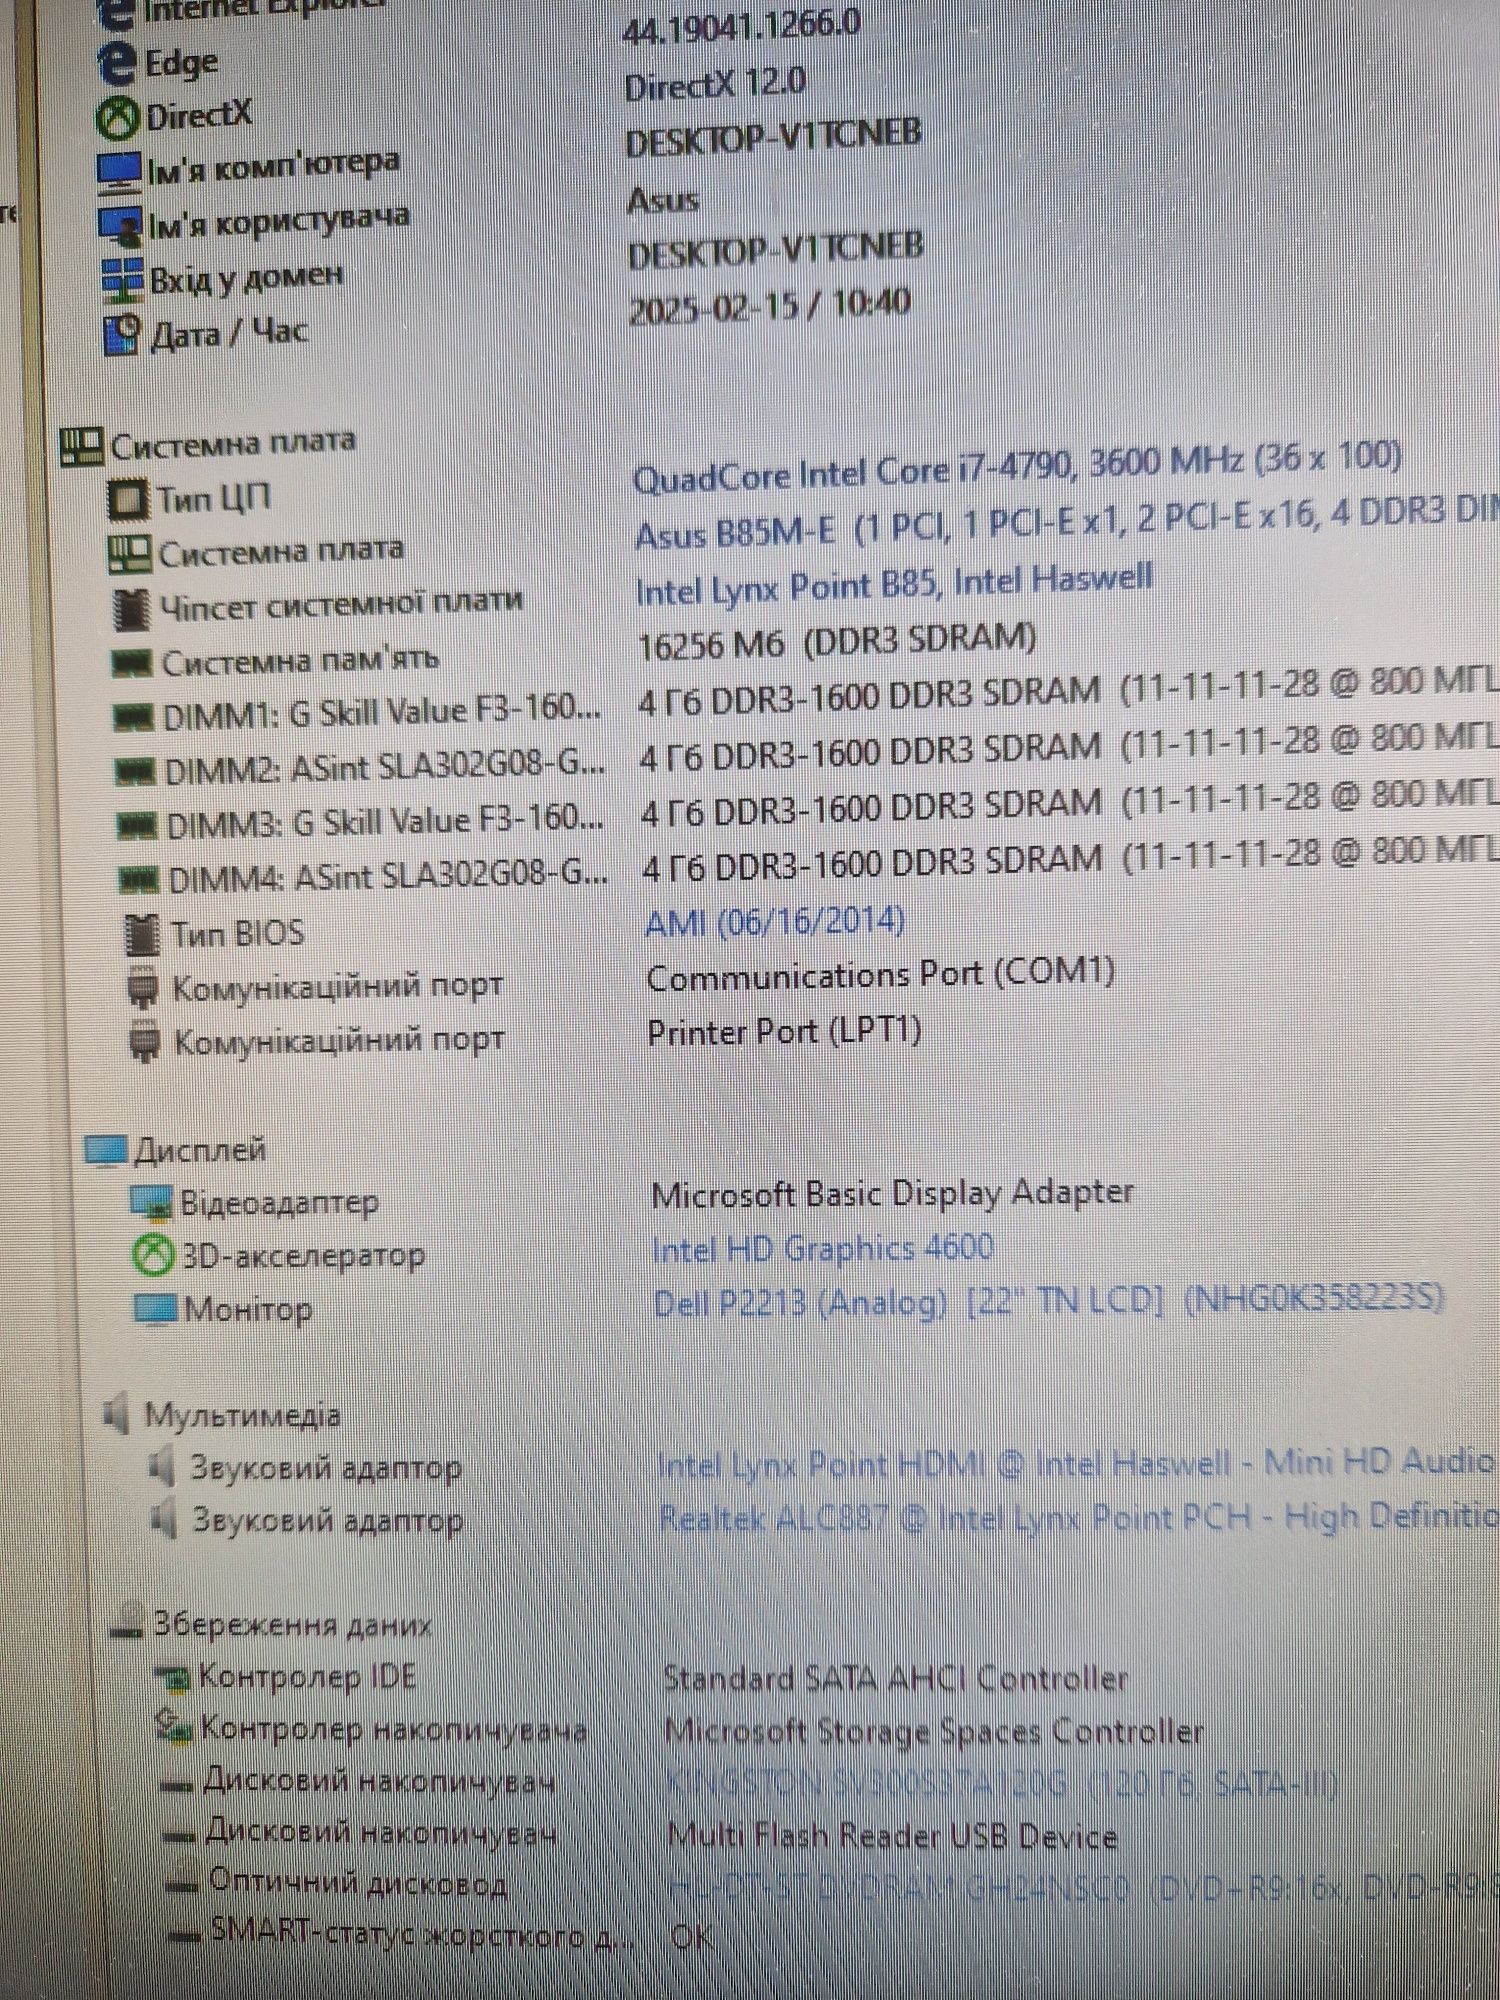Select the Системна пам'ять row label

[300, 661]
